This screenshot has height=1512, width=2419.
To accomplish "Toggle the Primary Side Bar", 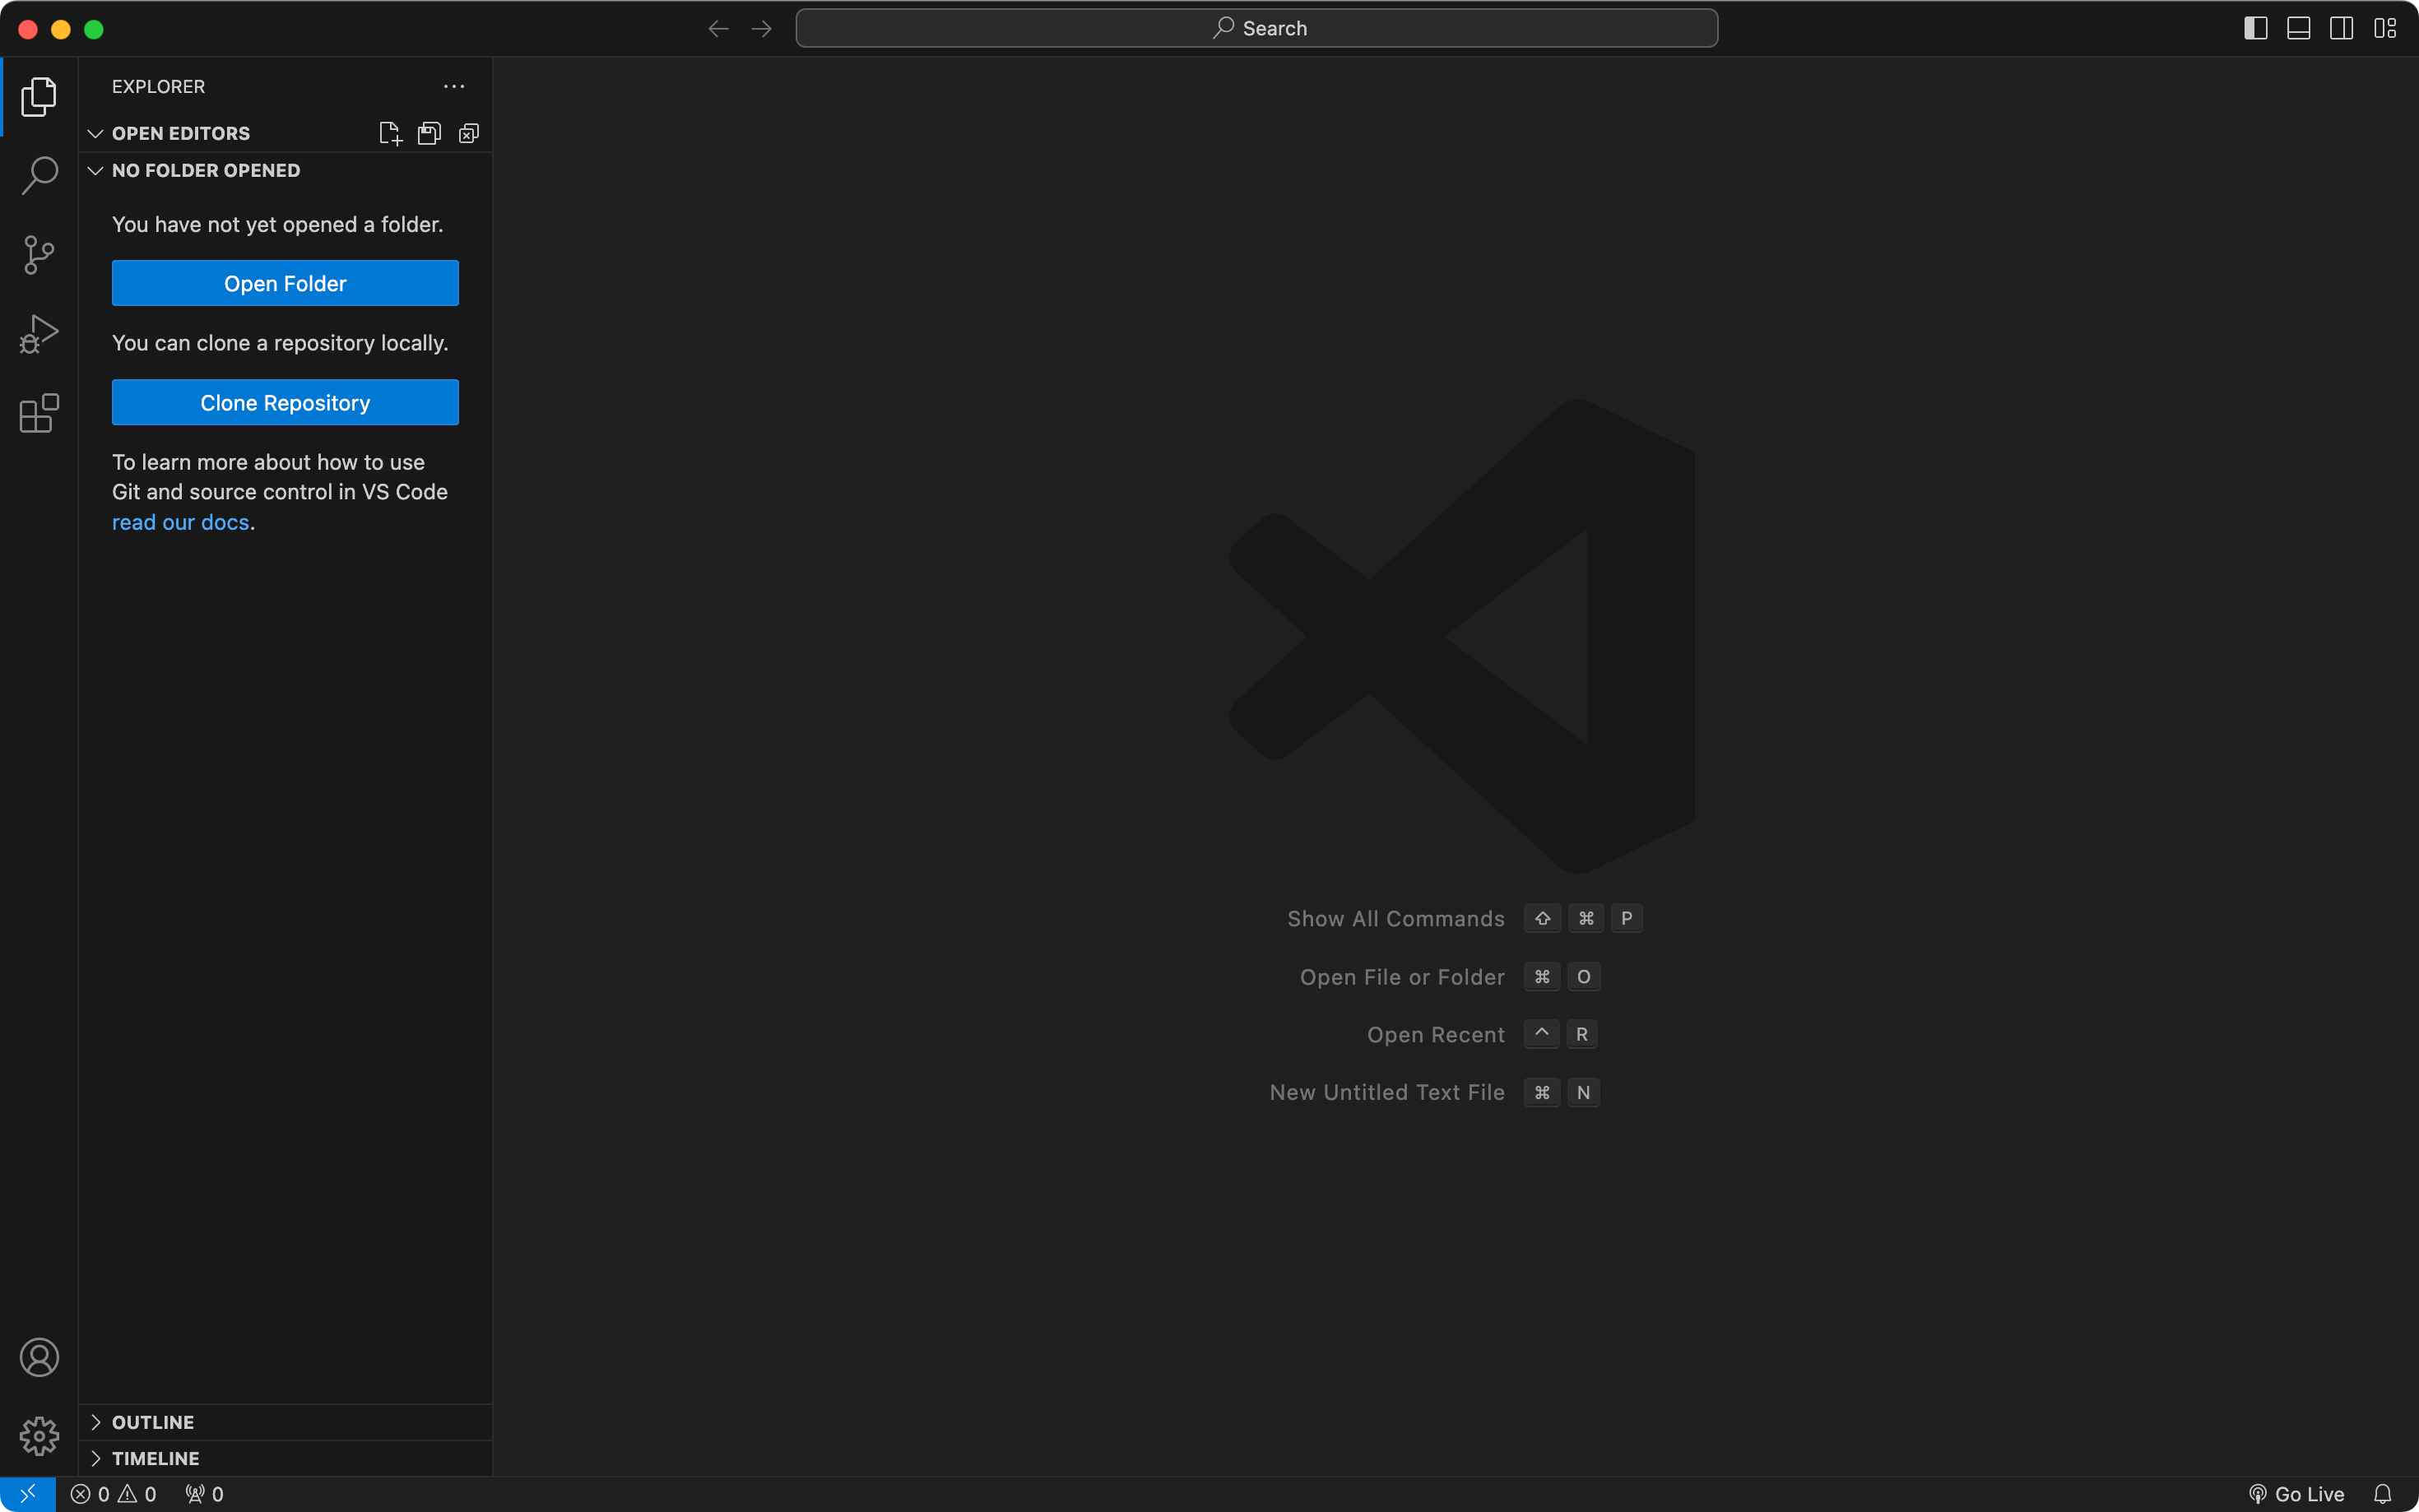I will pos(2255,28).
